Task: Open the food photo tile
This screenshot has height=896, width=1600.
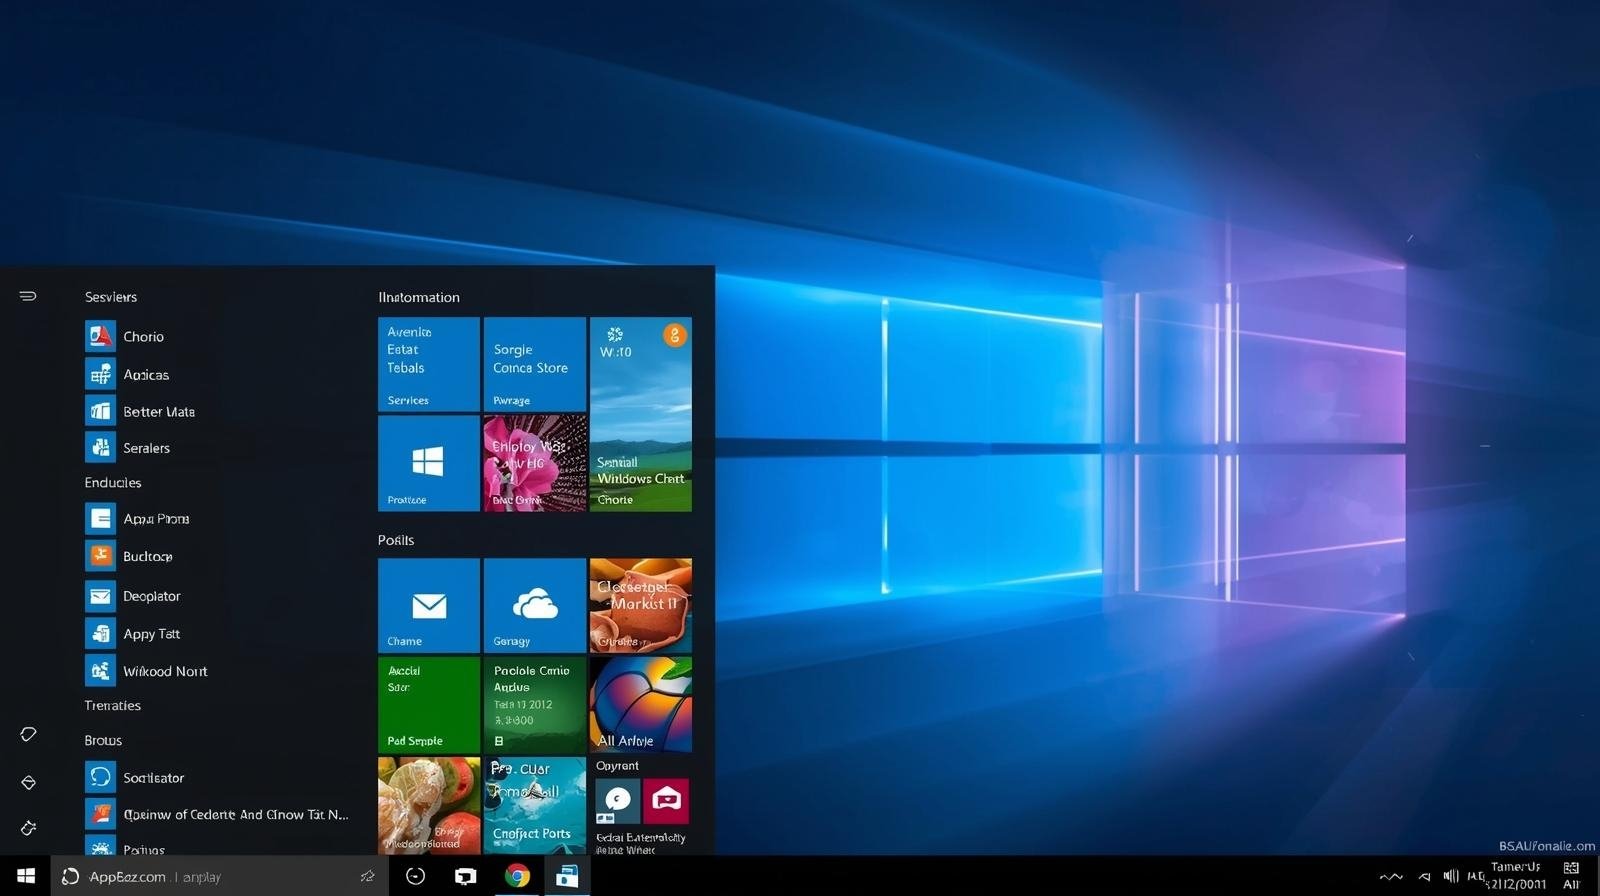Action: click(x=429, y=805)
